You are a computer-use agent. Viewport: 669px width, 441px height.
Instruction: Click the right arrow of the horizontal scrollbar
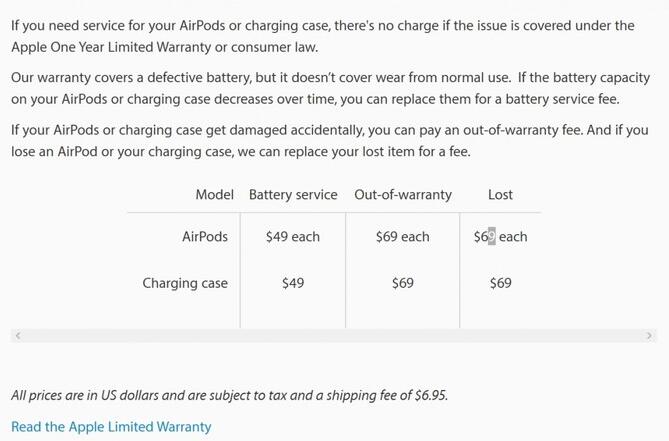(x=649, y=336)
